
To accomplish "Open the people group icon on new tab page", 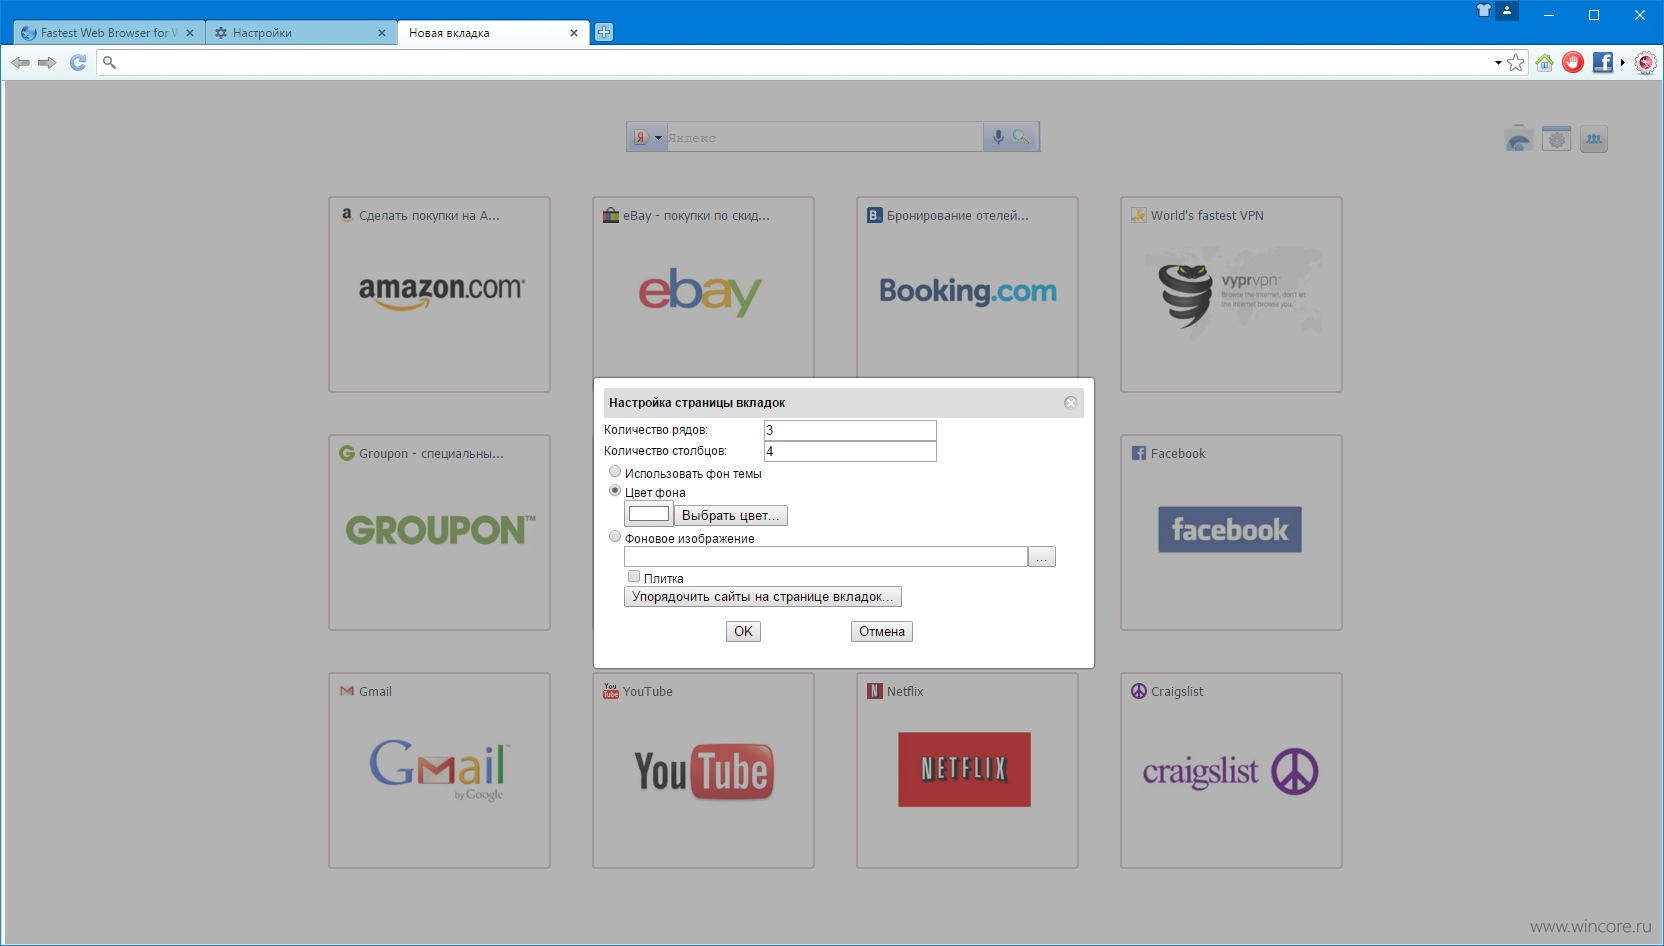I will (x=1594, y=139).
